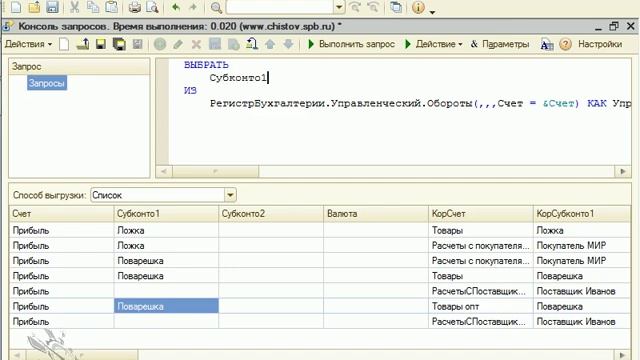Click the delete X icon

point(196,44)
